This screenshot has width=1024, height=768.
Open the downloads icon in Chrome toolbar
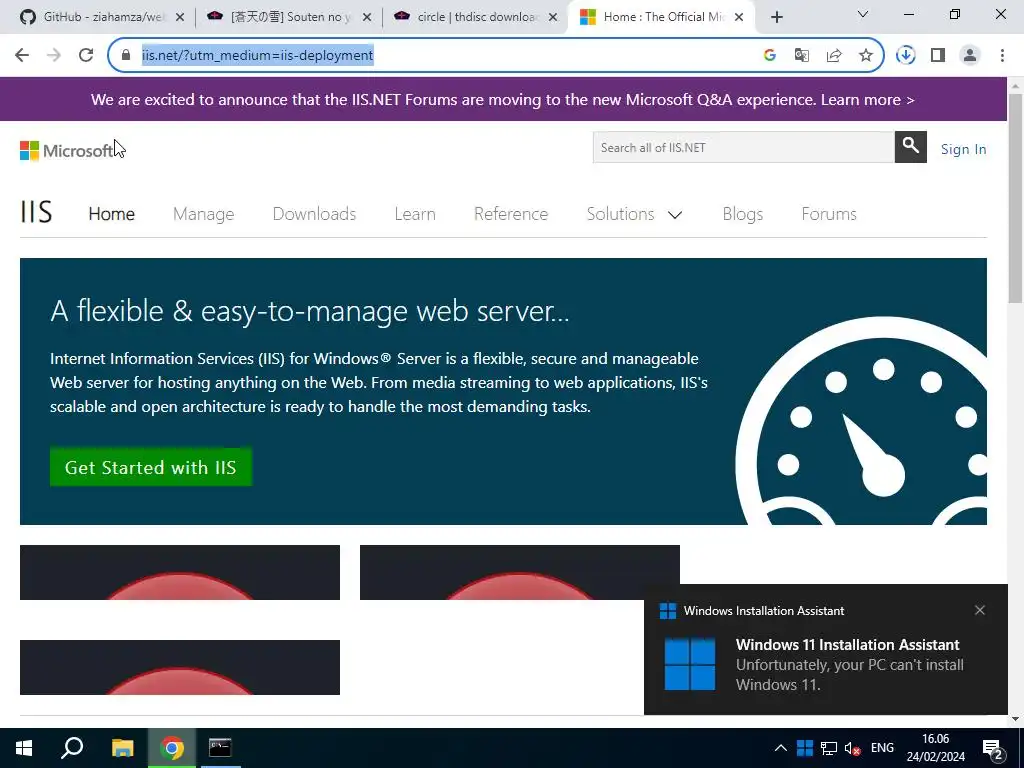906,56
